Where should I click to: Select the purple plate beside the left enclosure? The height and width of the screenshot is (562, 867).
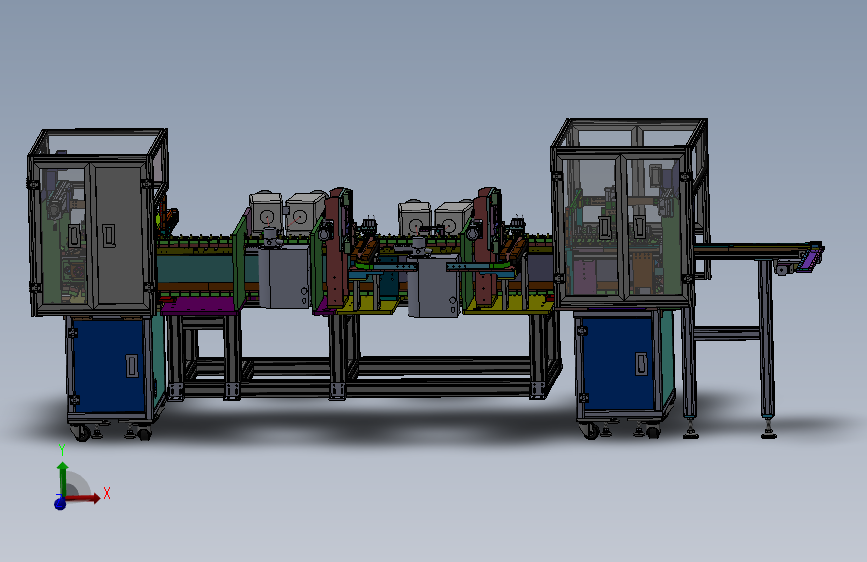pyautogui.click(x=200, y=308)
